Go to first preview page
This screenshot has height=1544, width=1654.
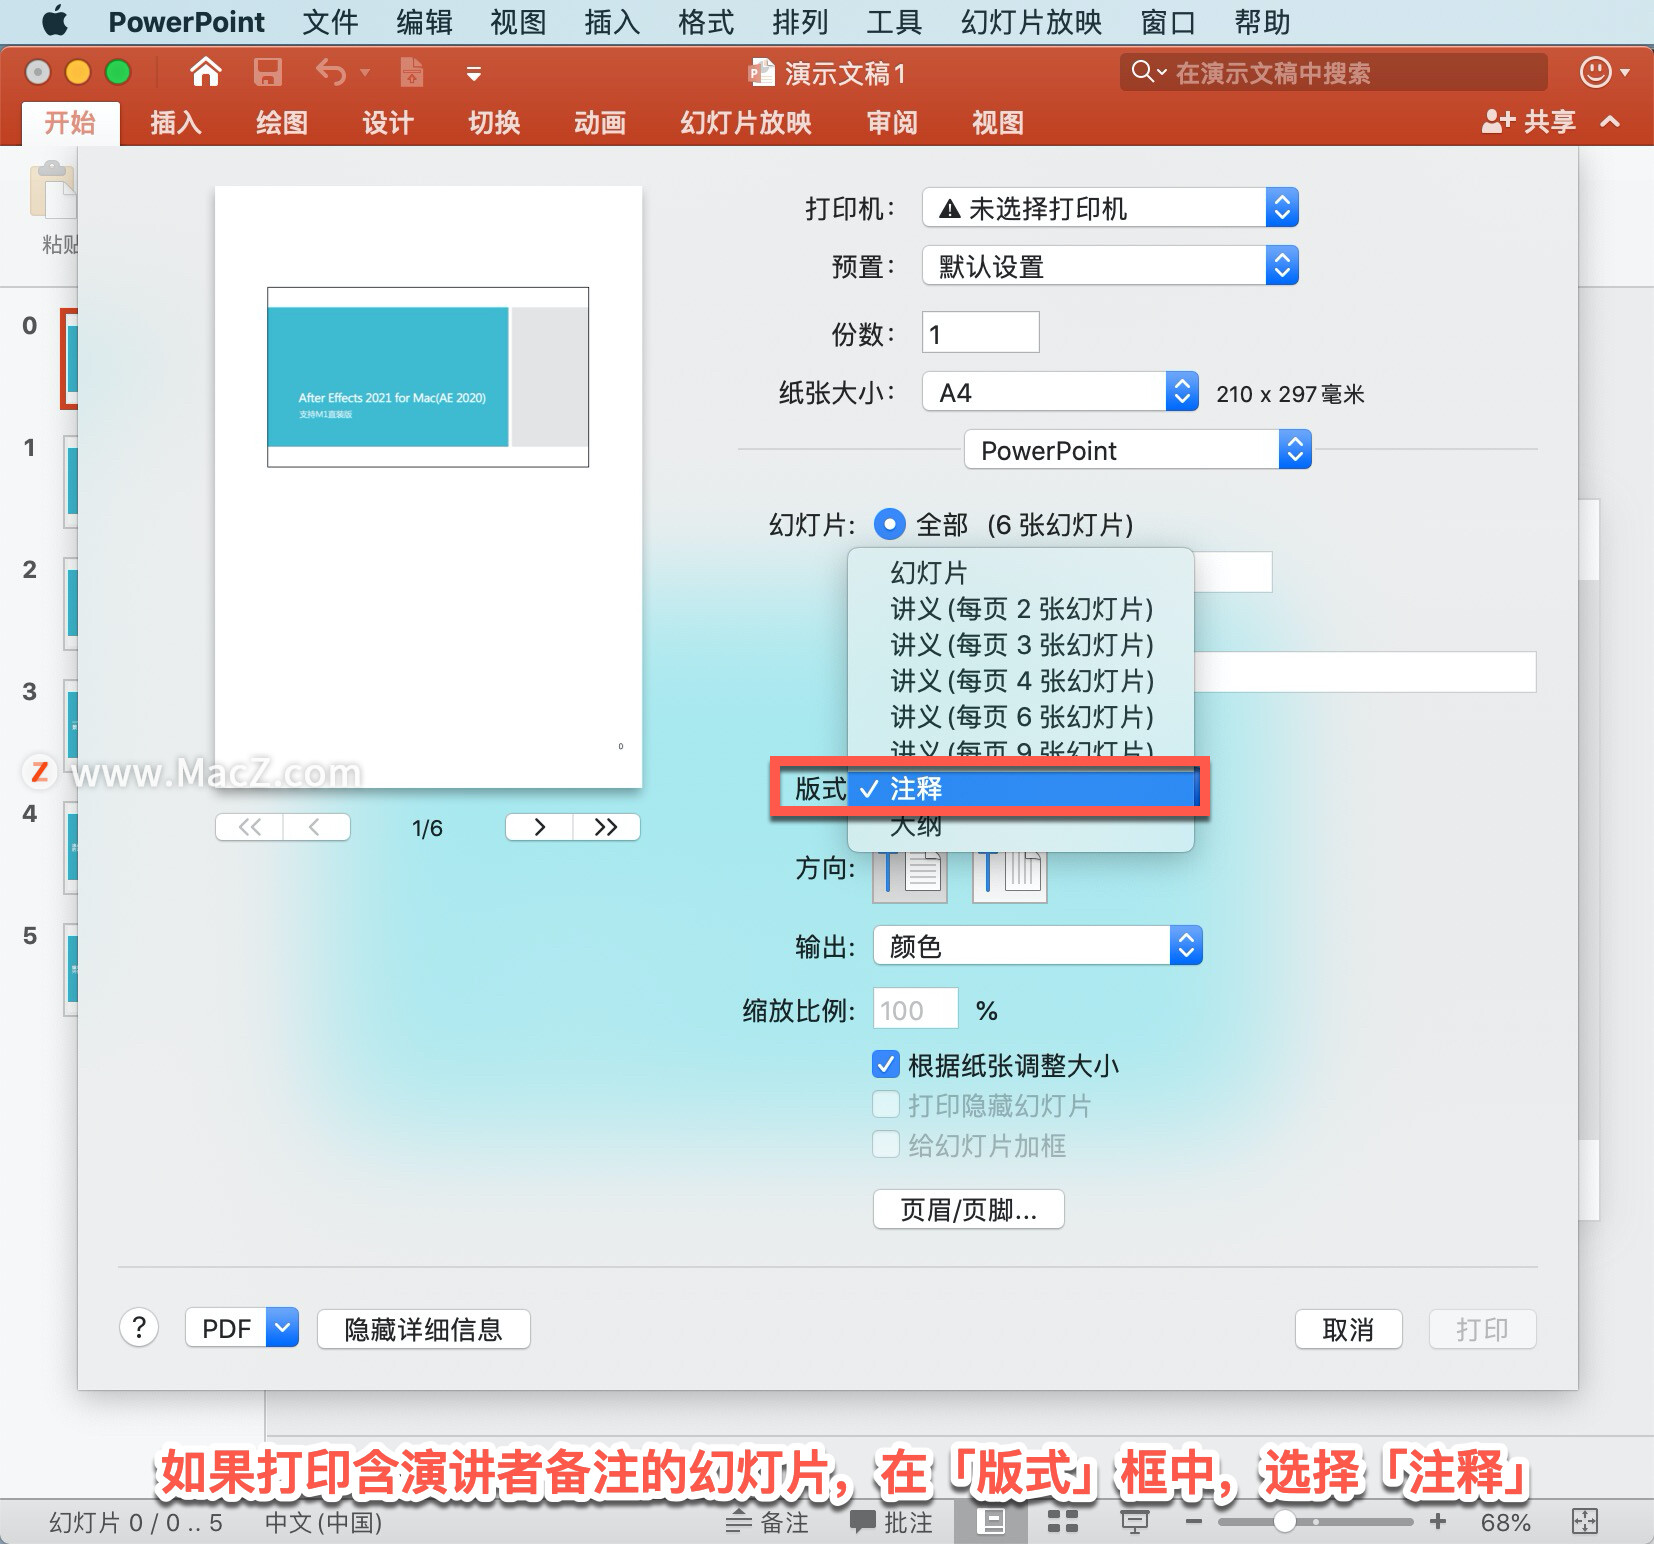[250, 827]
